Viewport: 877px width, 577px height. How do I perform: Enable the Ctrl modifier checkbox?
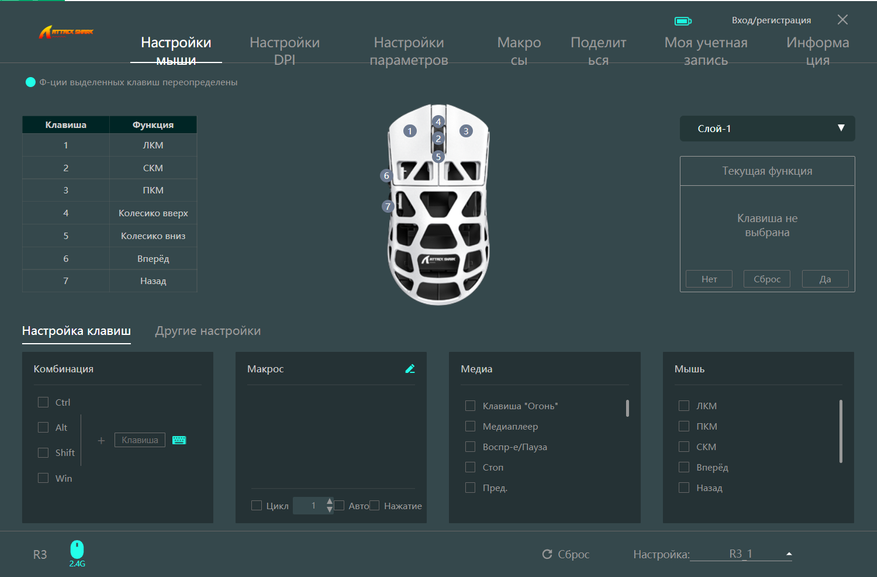pos(43,402)
